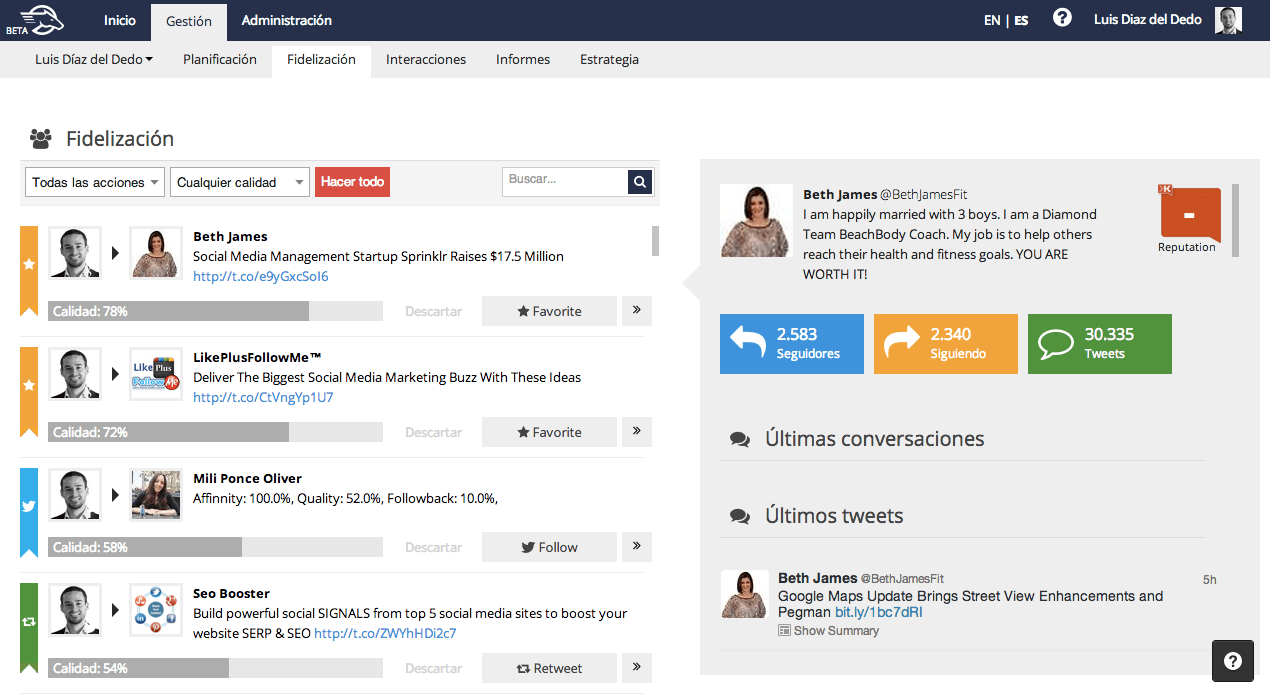The height and width of the screenshot is (700, 1270).
Task: Open the Todas las acciones dropdown
Action: point(95,182)
